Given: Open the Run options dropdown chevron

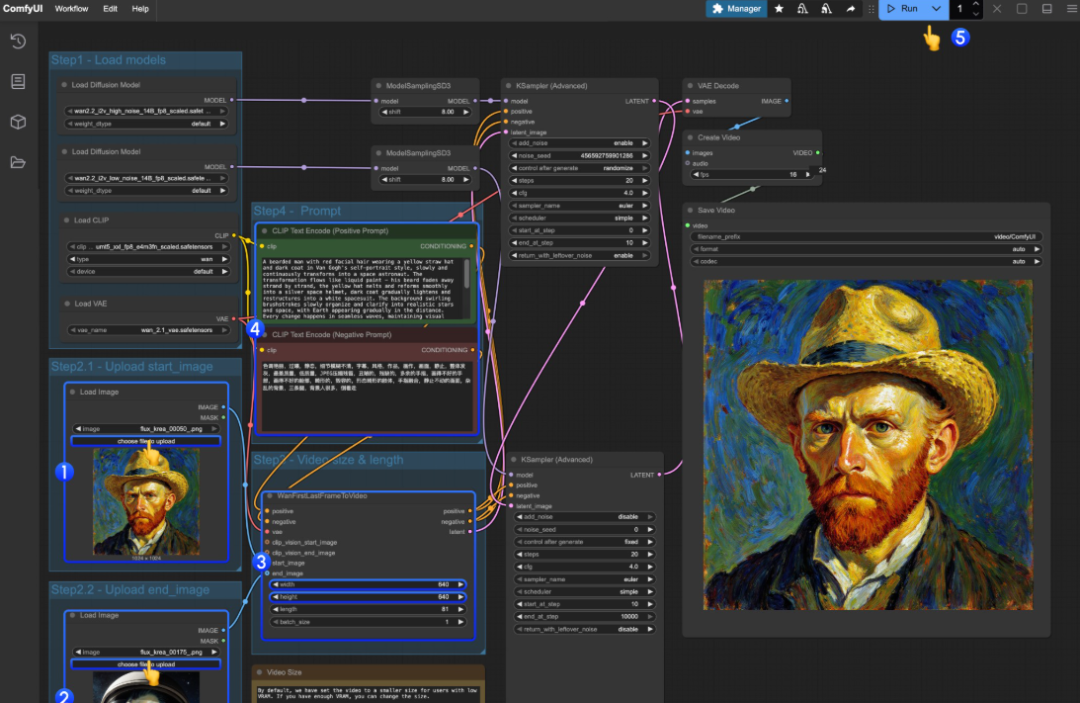Looking at the screenshot, I should point(936,9).
